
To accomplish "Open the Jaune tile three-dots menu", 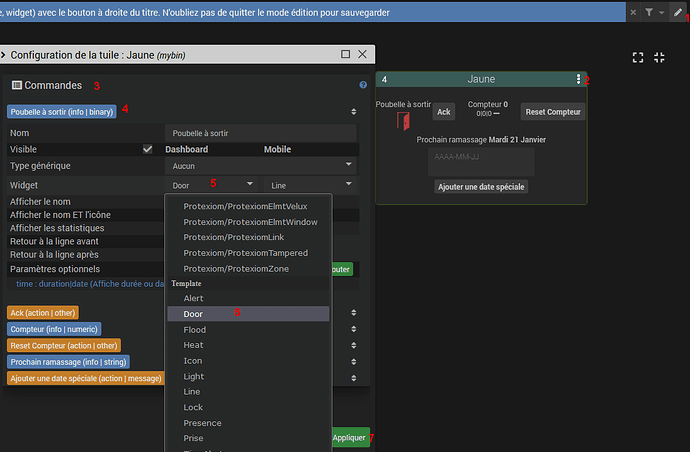I will [x=578, y=79].
